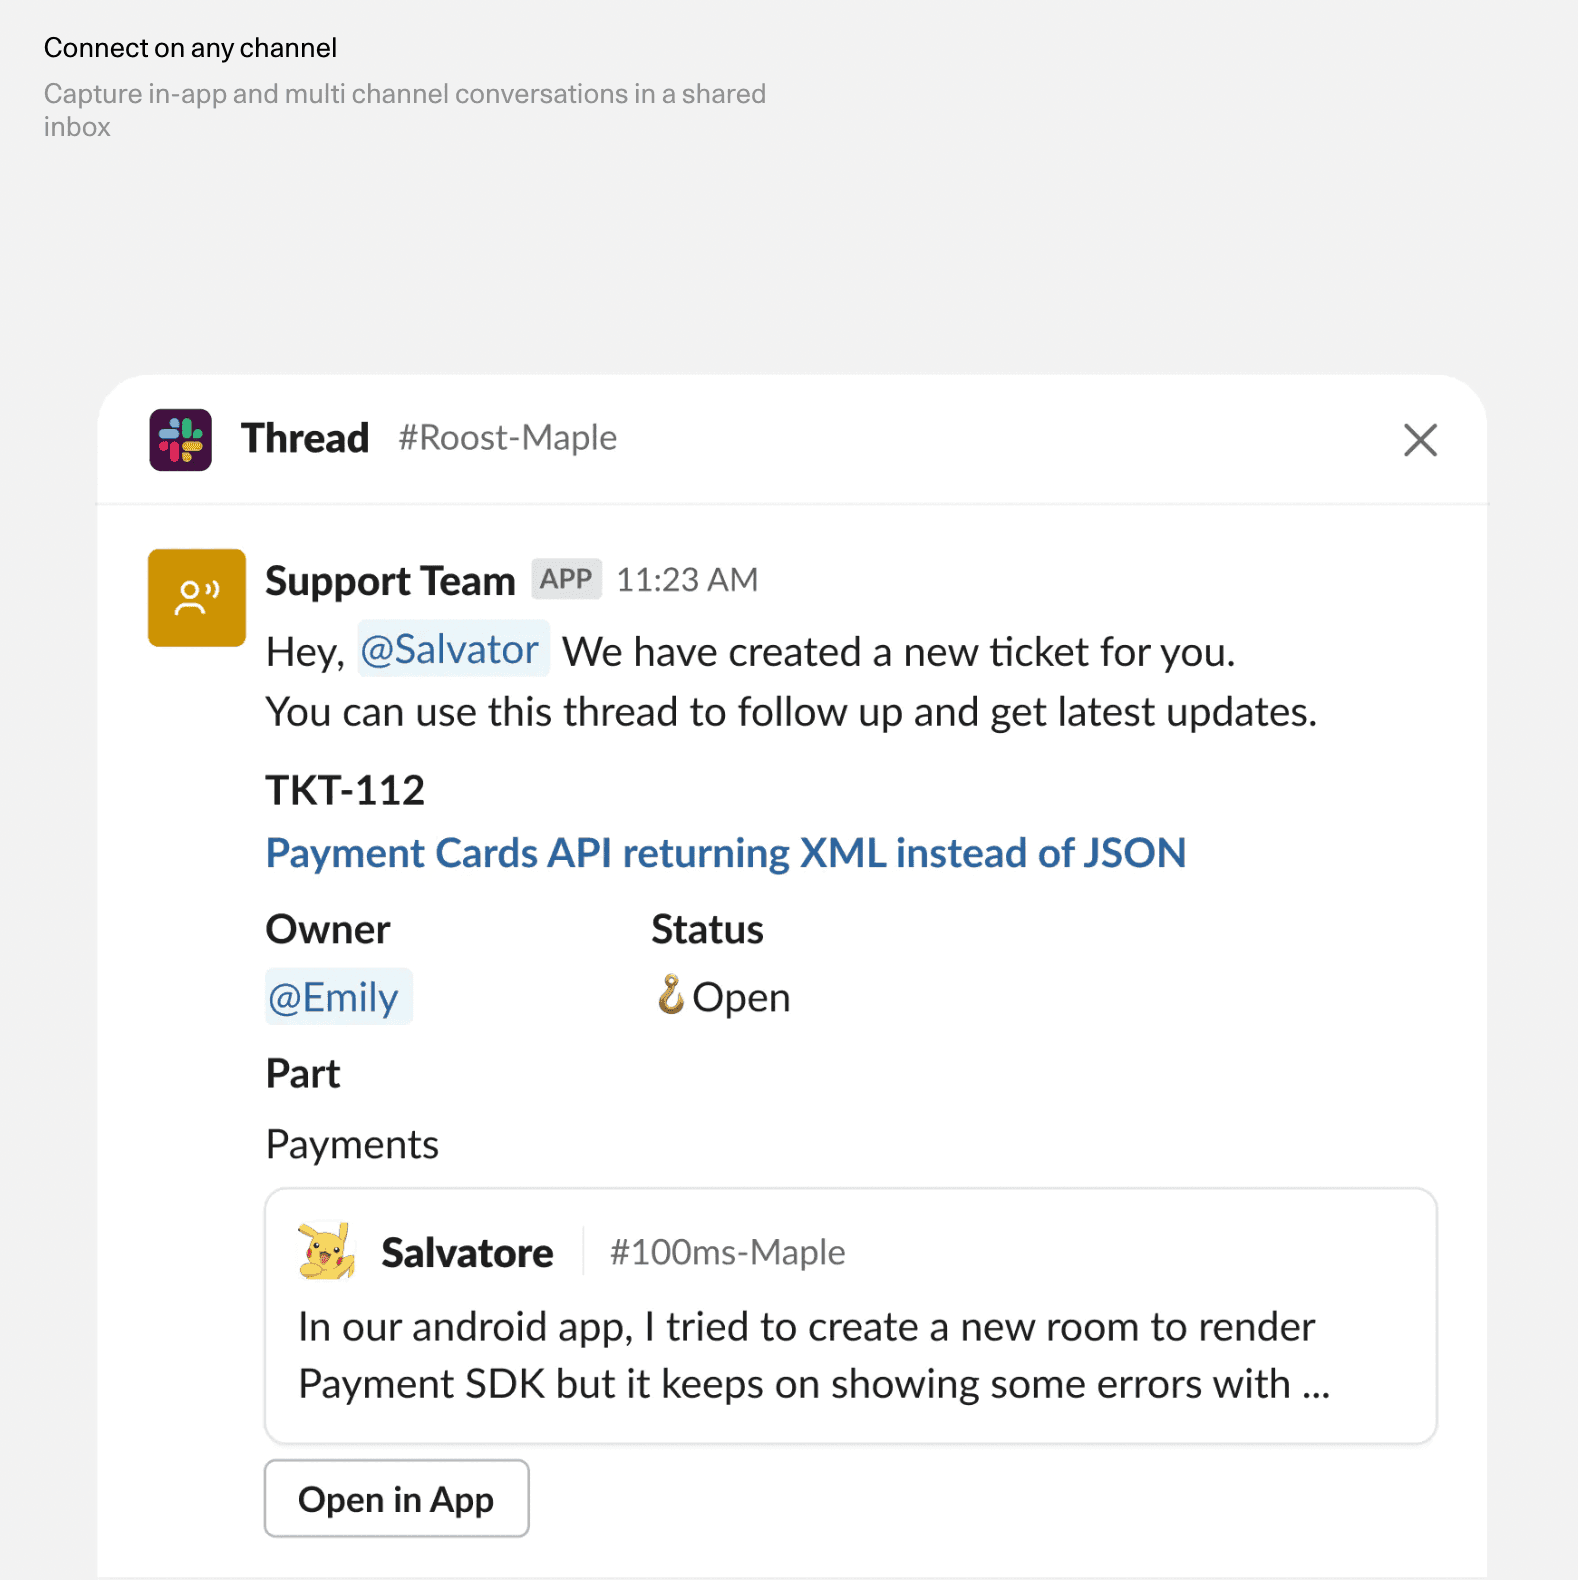Image resolution: width=1578 pixels, height=1582 pixels.
Task: Click the Salvatore name in quoted message
Action: (467, 1253)
